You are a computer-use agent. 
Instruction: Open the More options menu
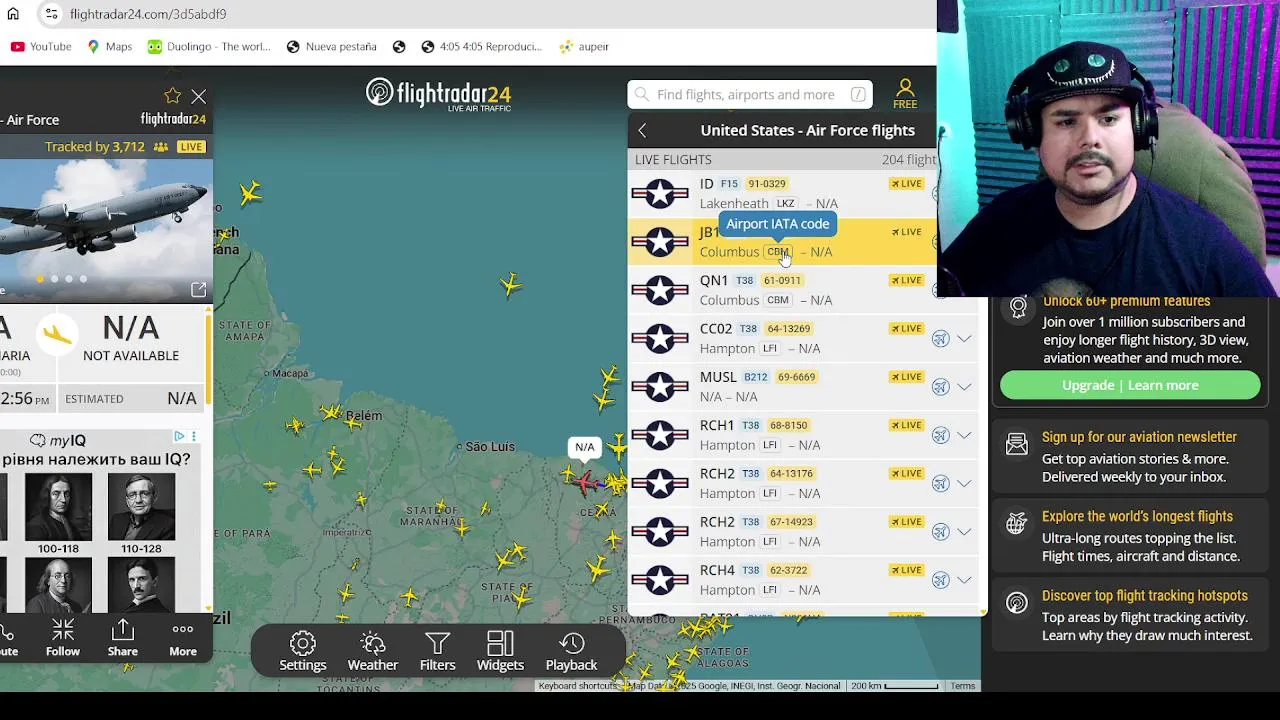tap(183, 637)
